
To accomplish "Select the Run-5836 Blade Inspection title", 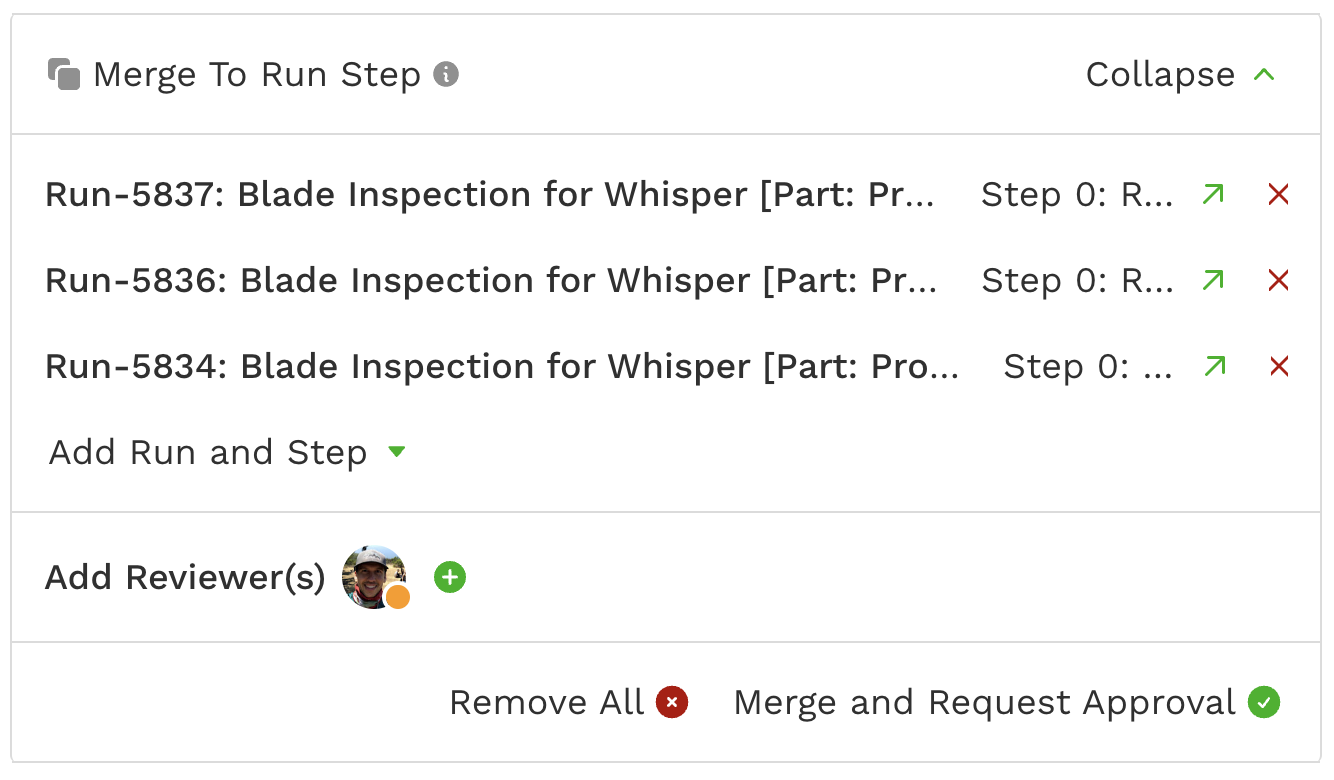I will click(x=491, y=281).
